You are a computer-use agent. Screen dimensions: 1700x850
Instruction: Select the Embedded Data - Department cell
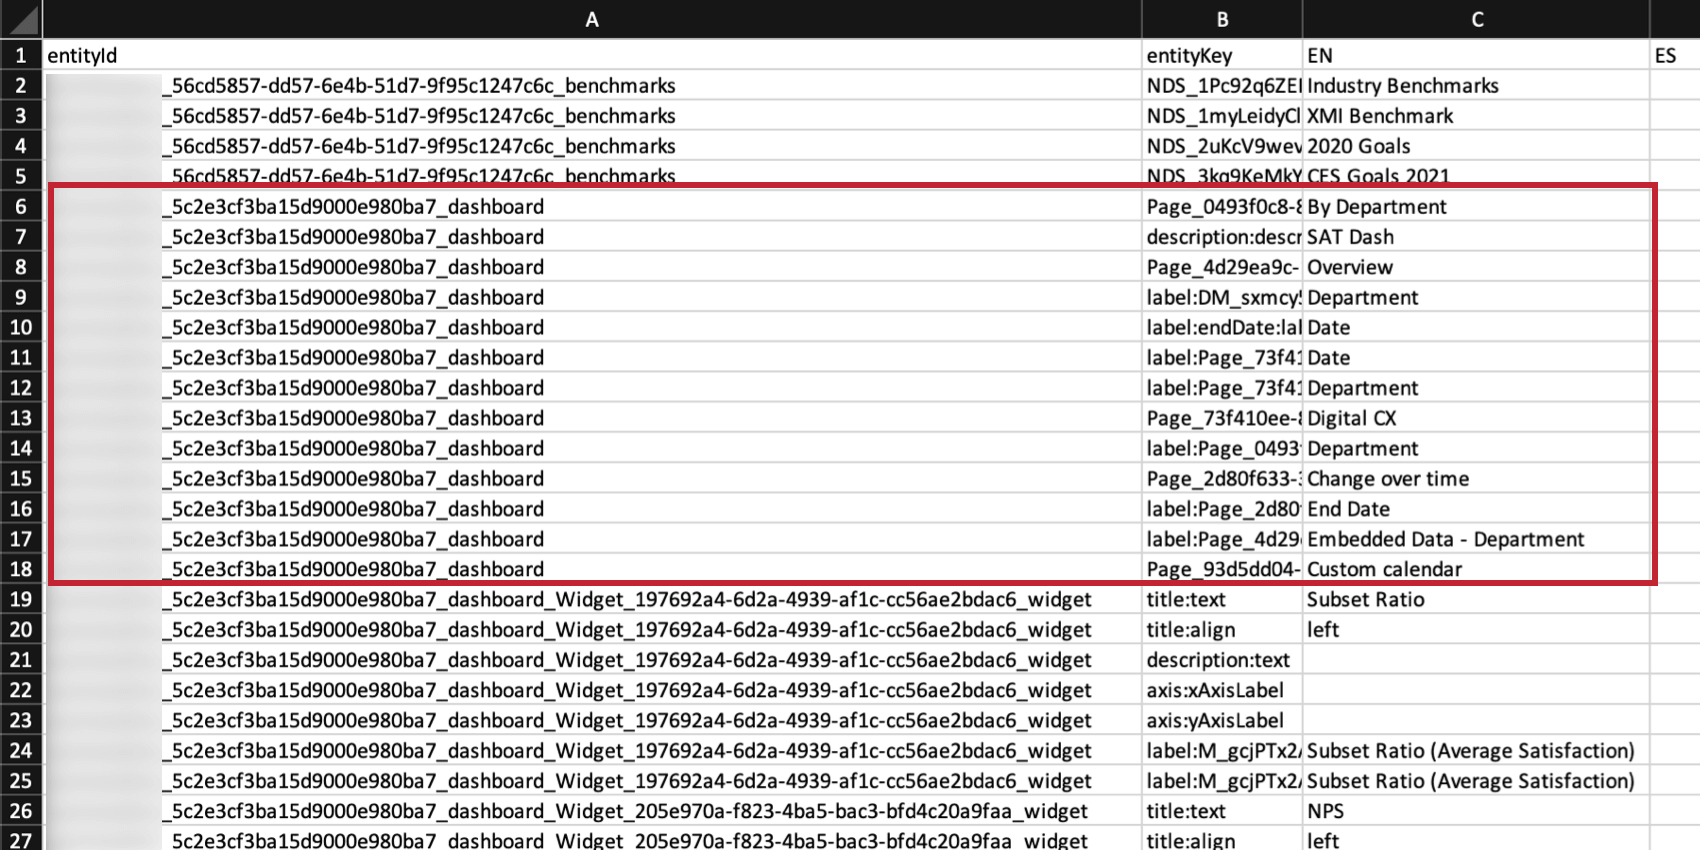[1476, 539]
